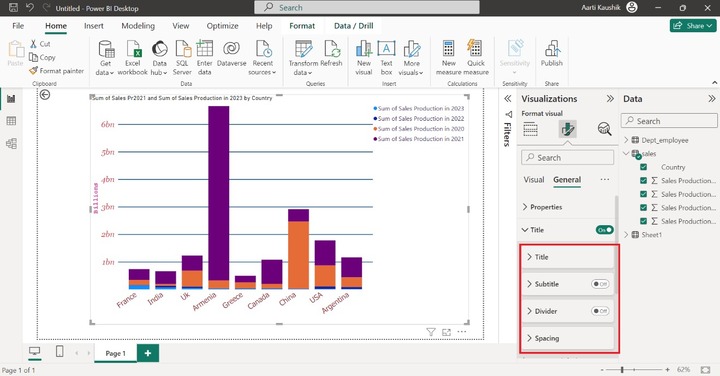720x376 pixels.
Task: Switch to the View ribbon tab
Action: (180, 26)
